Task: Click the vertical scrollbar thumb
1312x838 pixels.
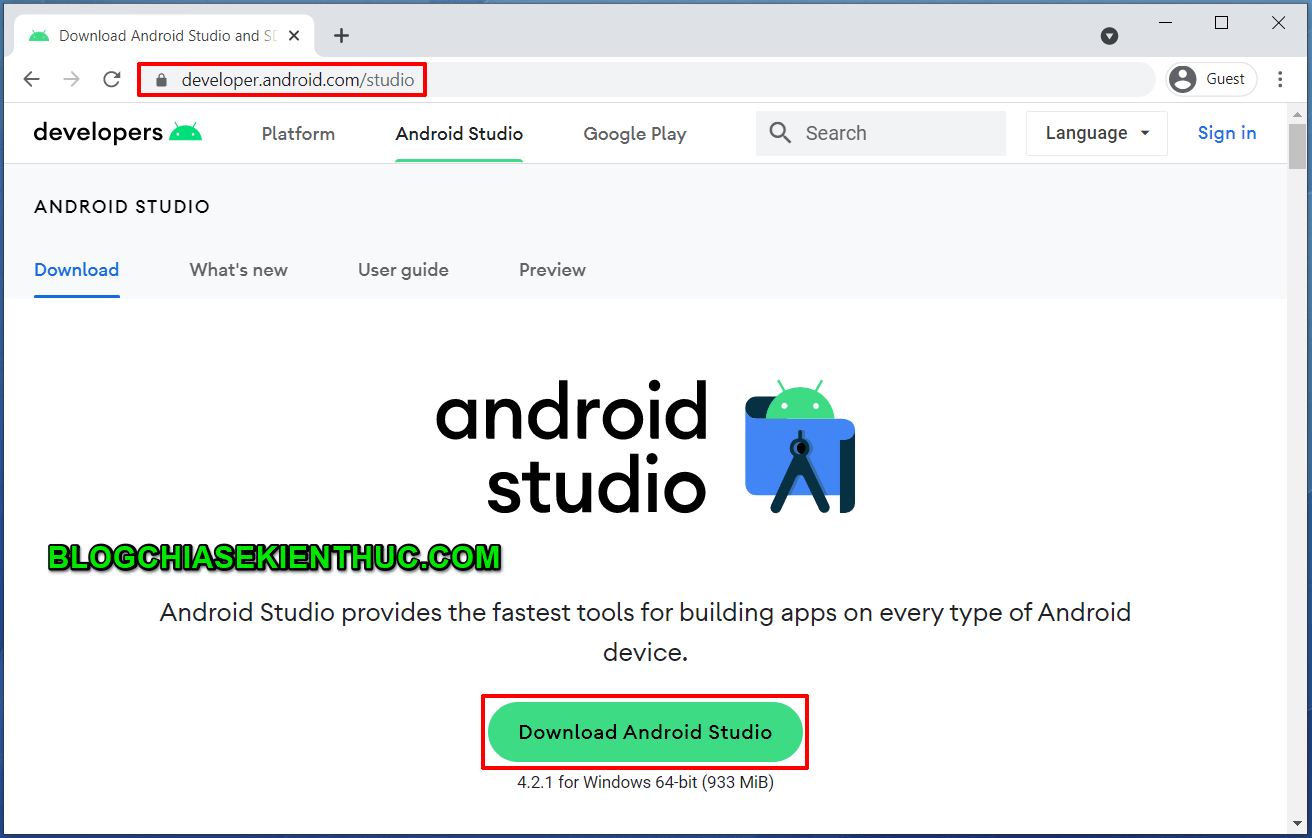Action: [1297, 146]
